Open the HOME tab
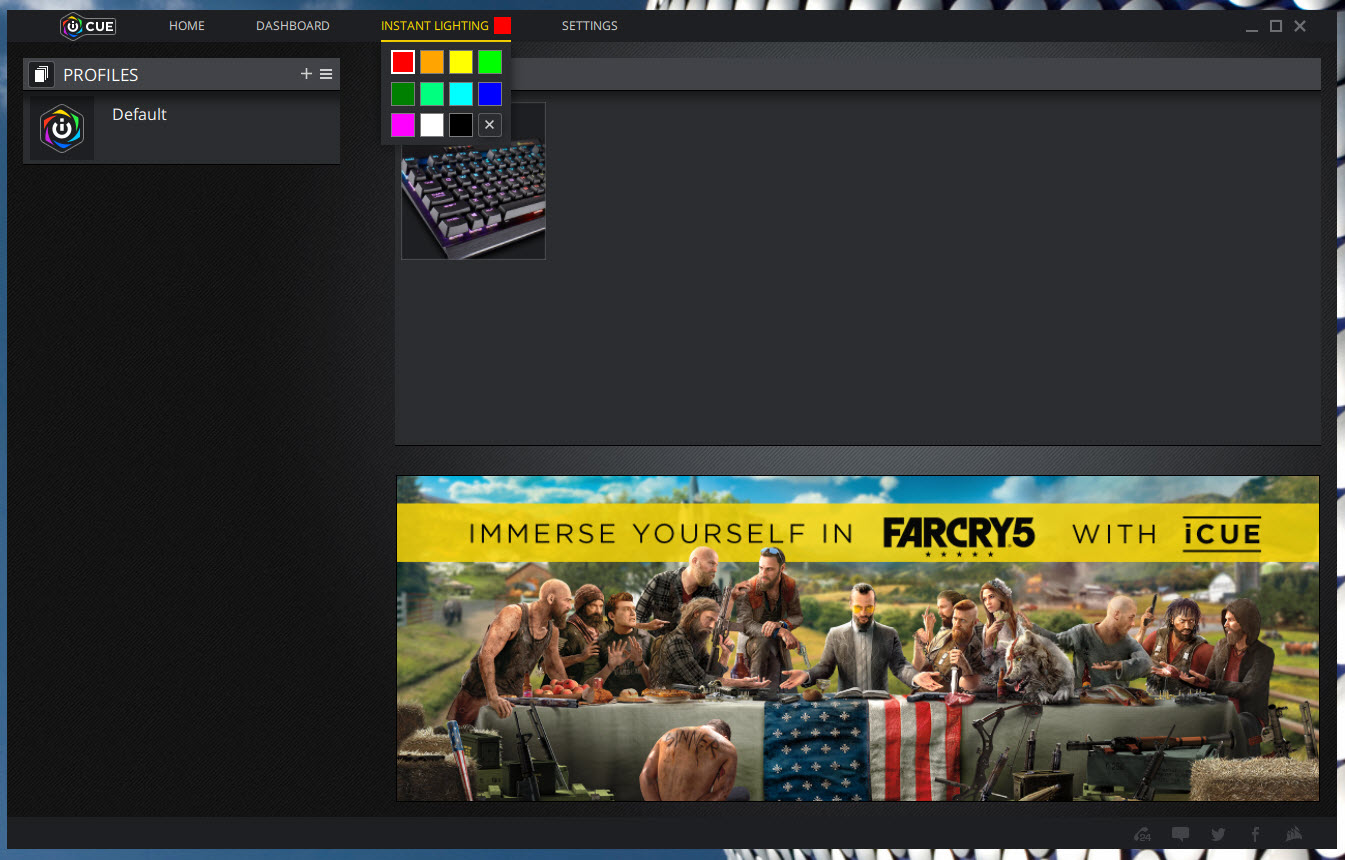 (x=187, y=26)
